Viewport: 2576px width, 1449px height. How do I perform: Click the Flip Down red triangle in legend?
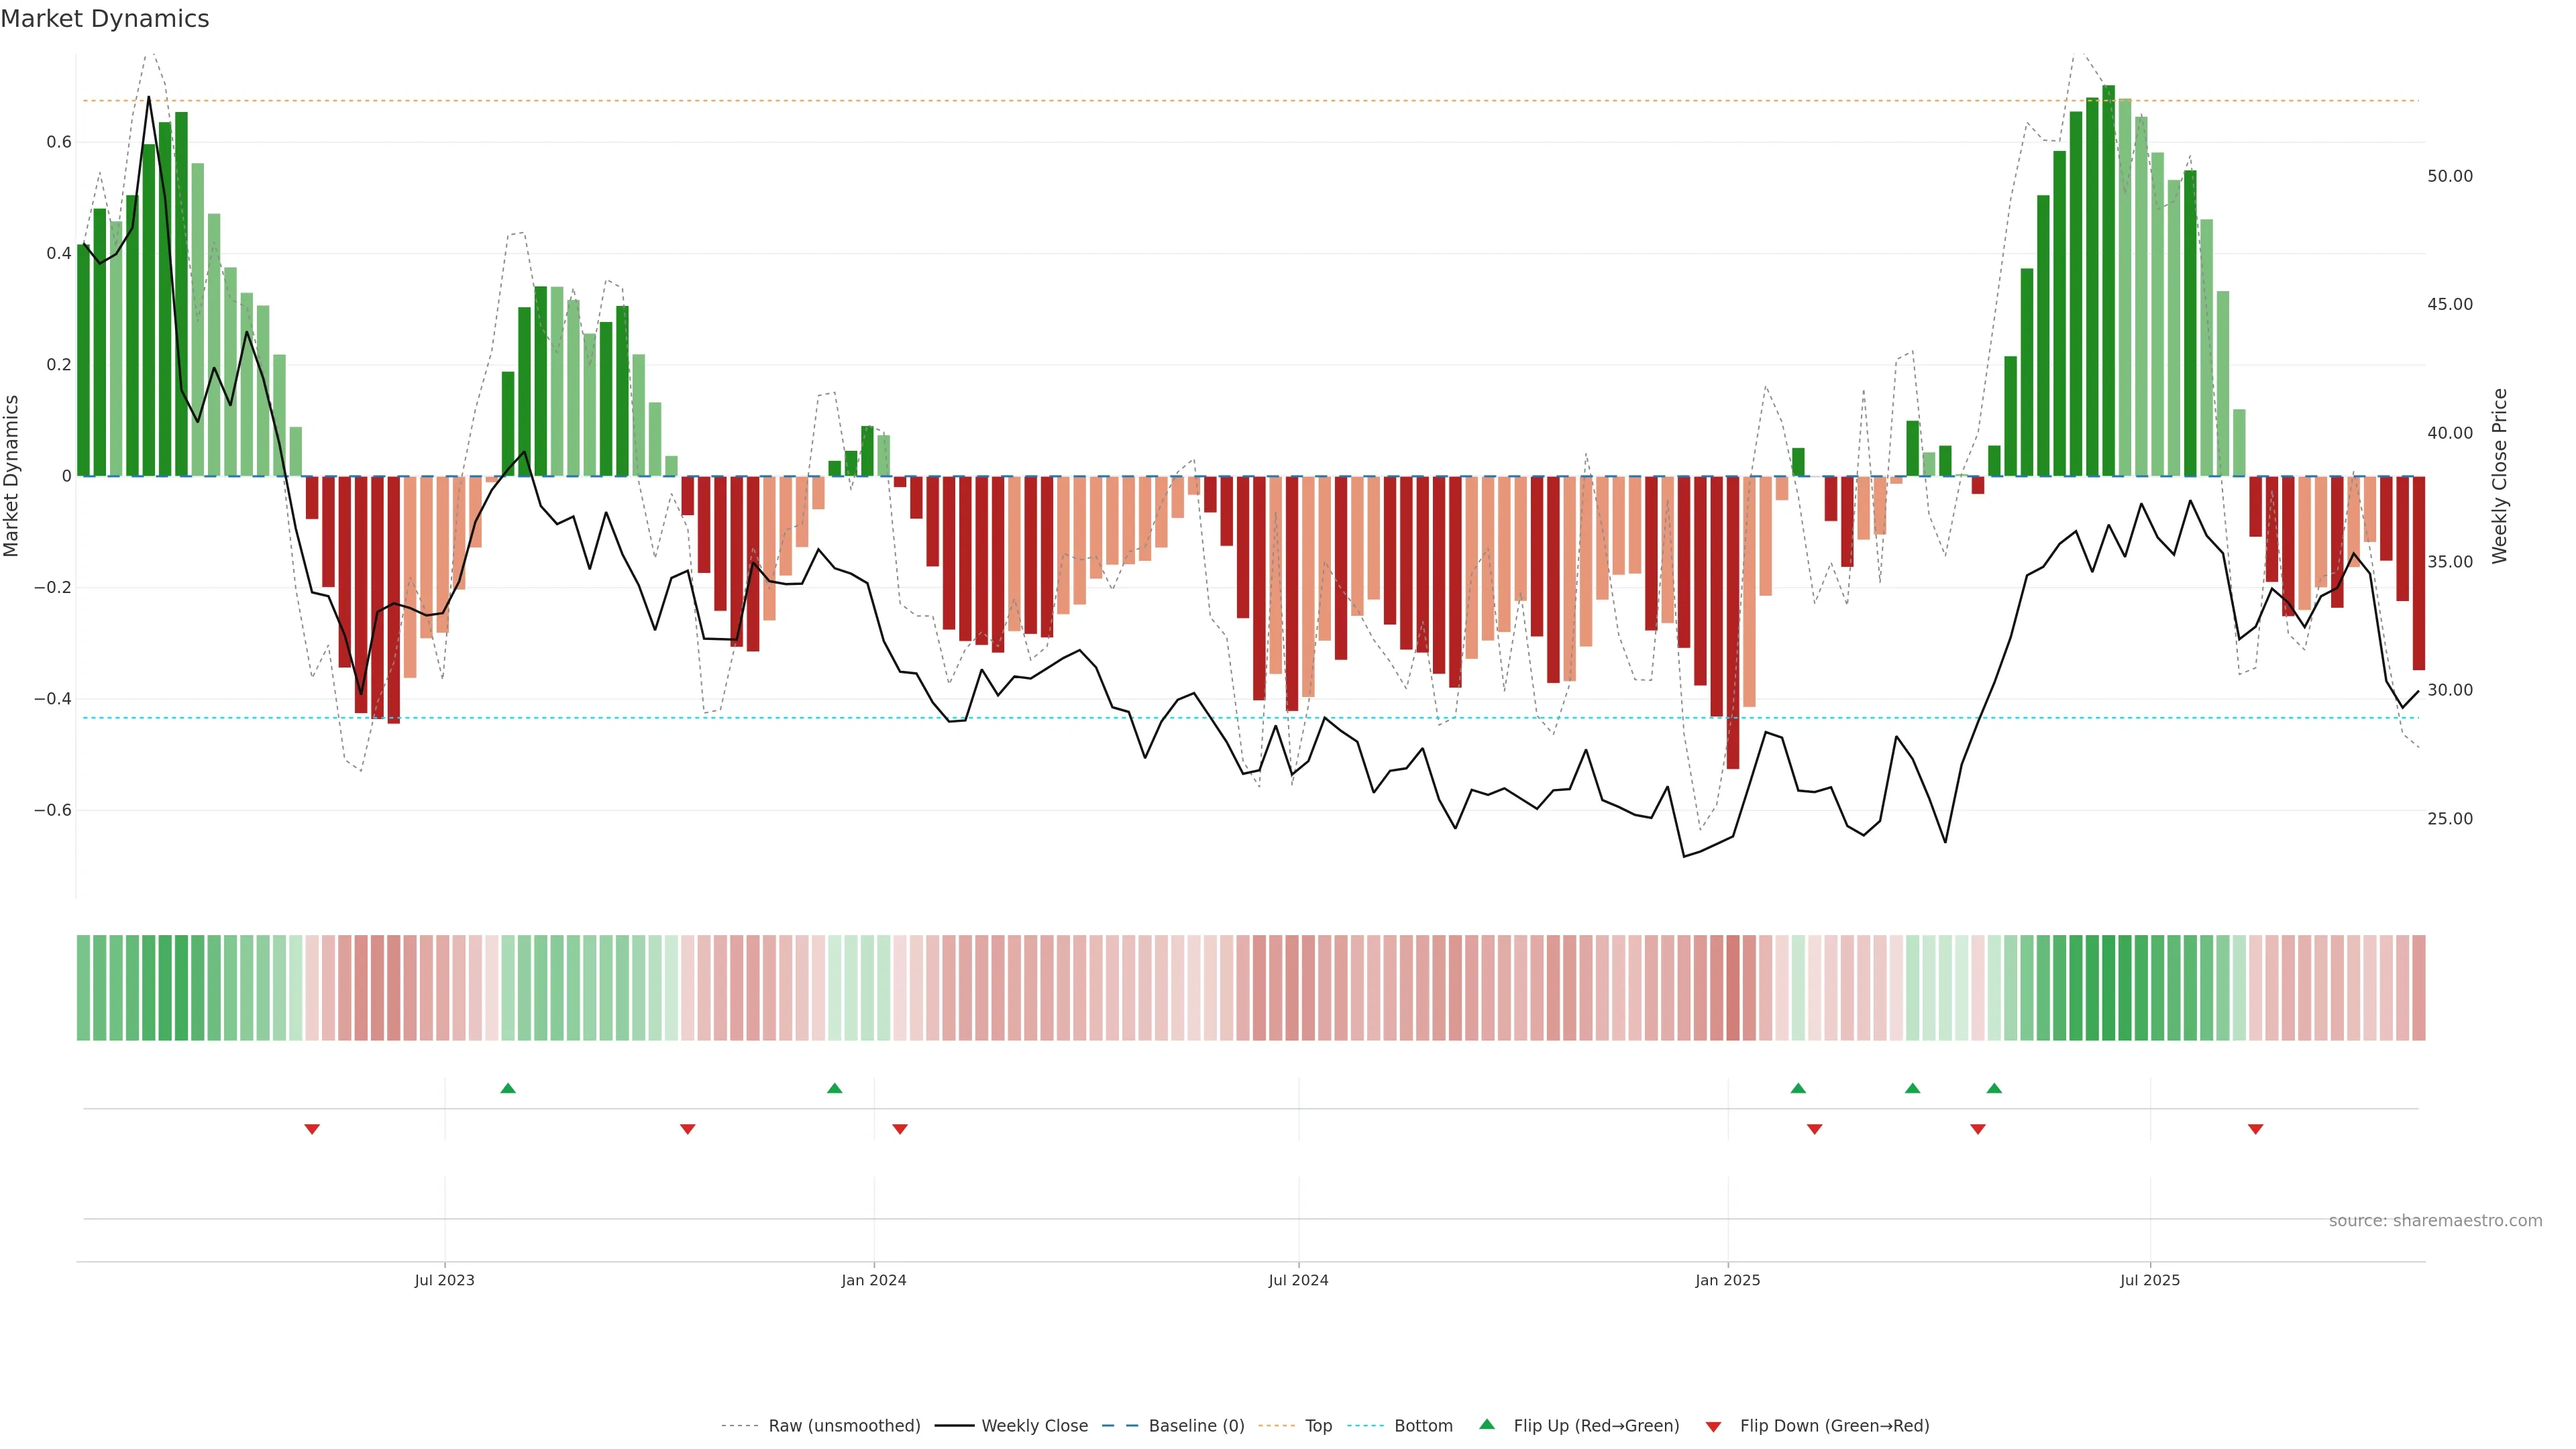(1713, 1426)
